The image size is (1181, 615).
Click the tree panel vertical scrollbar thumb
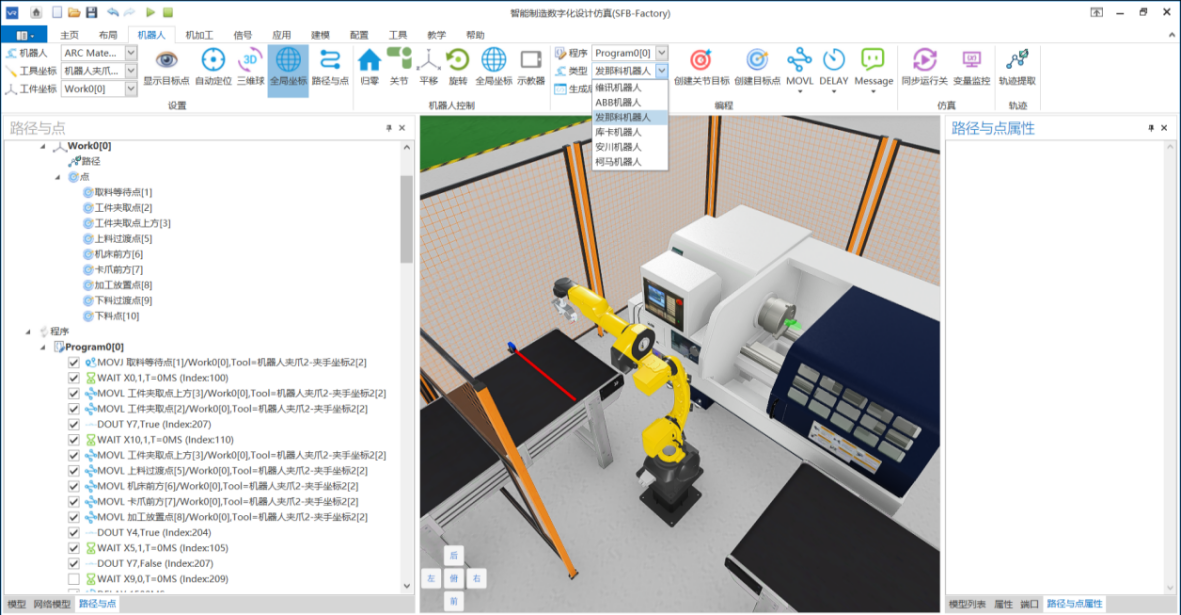pyautogui.click(x=407, y=218)
